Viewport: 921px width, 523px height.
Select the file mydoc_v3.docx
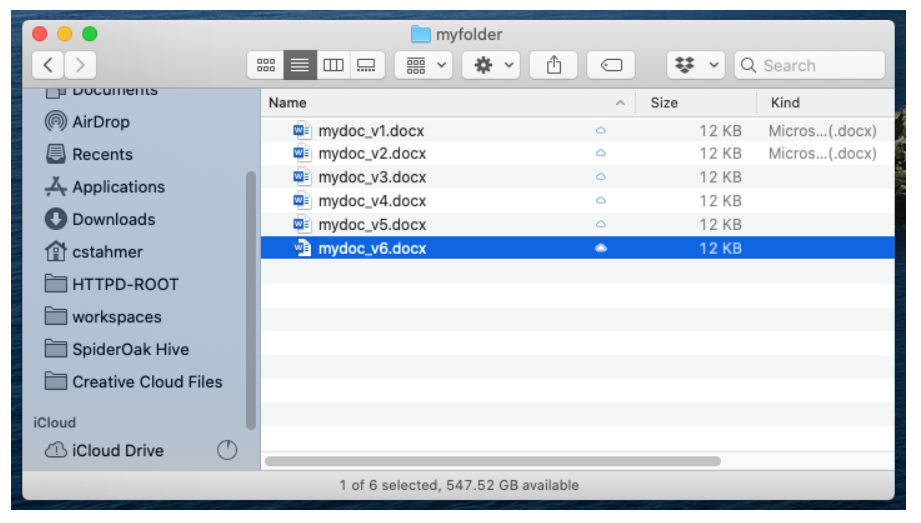(372, 177)
